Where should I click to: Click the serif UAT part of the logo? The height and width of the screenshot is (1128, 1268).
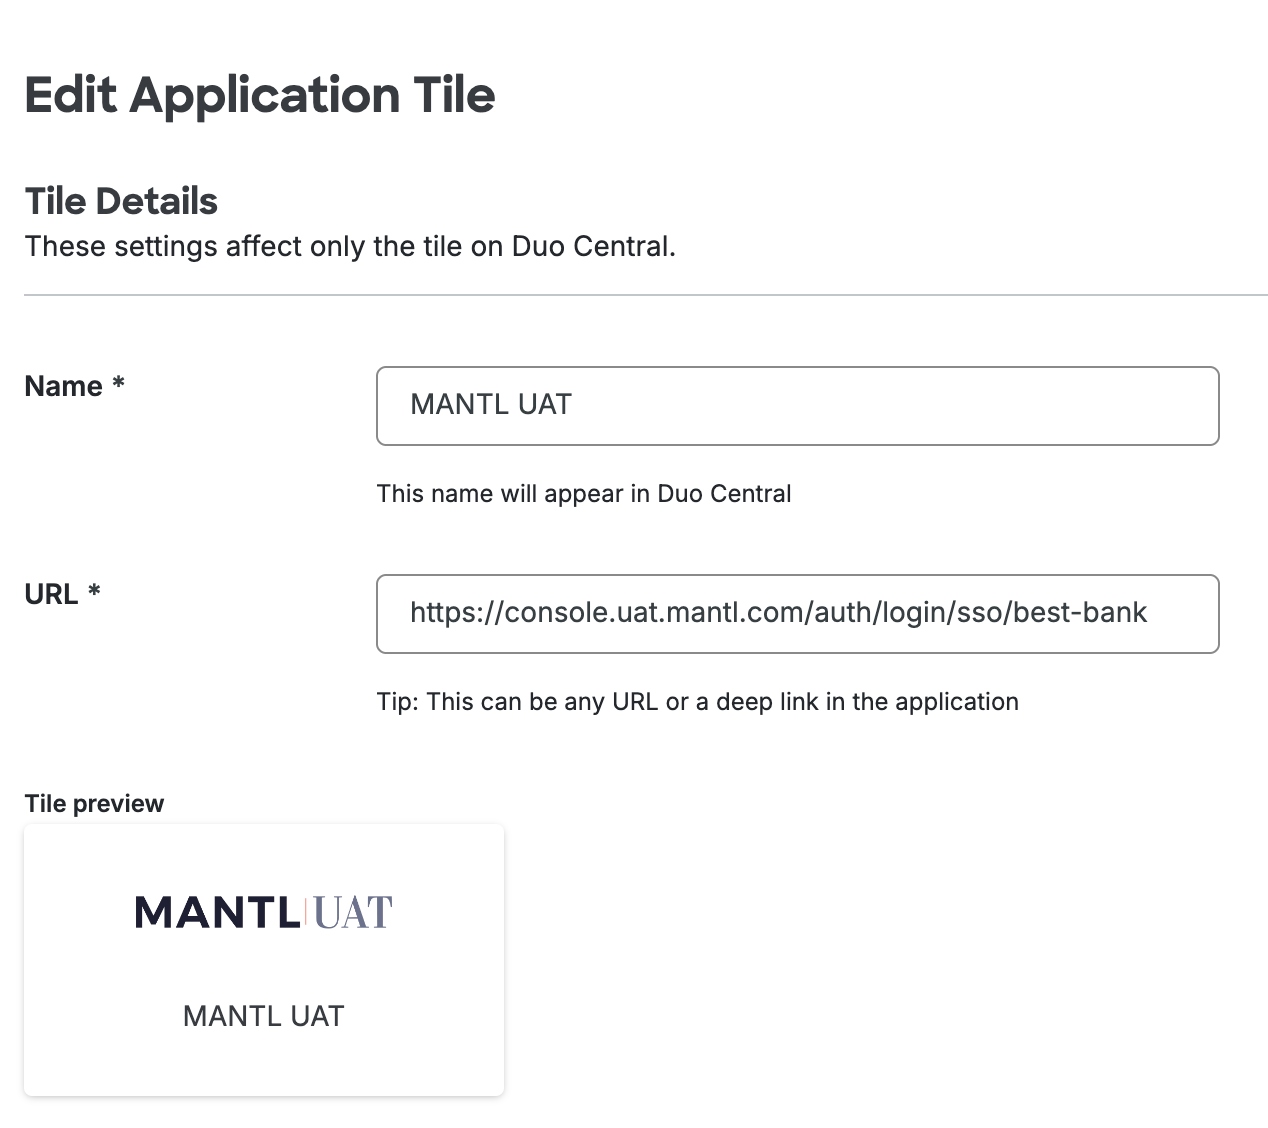click(353, 913)
